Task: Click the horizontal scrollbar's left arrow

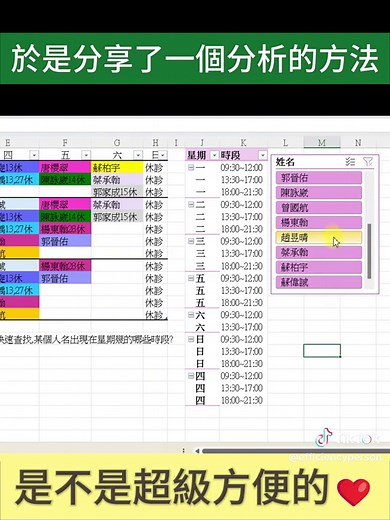Action: (197, 451)
